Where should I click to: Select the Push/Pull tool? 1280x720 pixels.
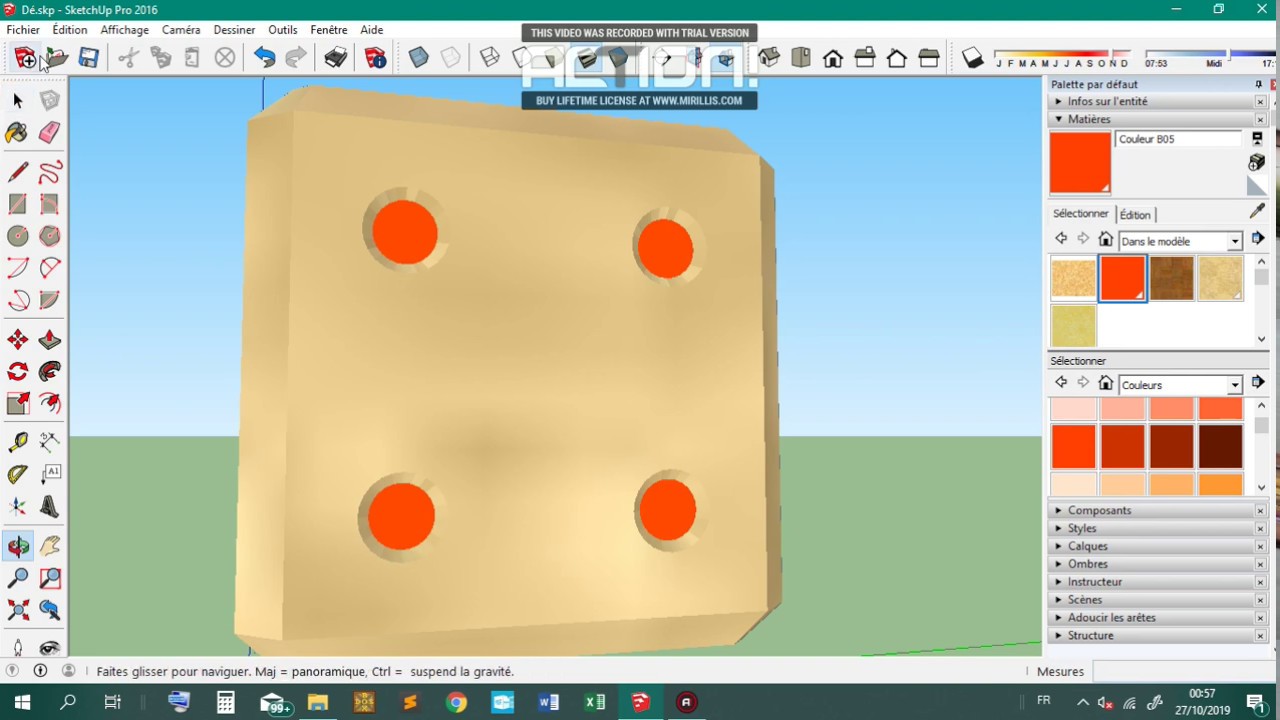[x=49, y=340]
